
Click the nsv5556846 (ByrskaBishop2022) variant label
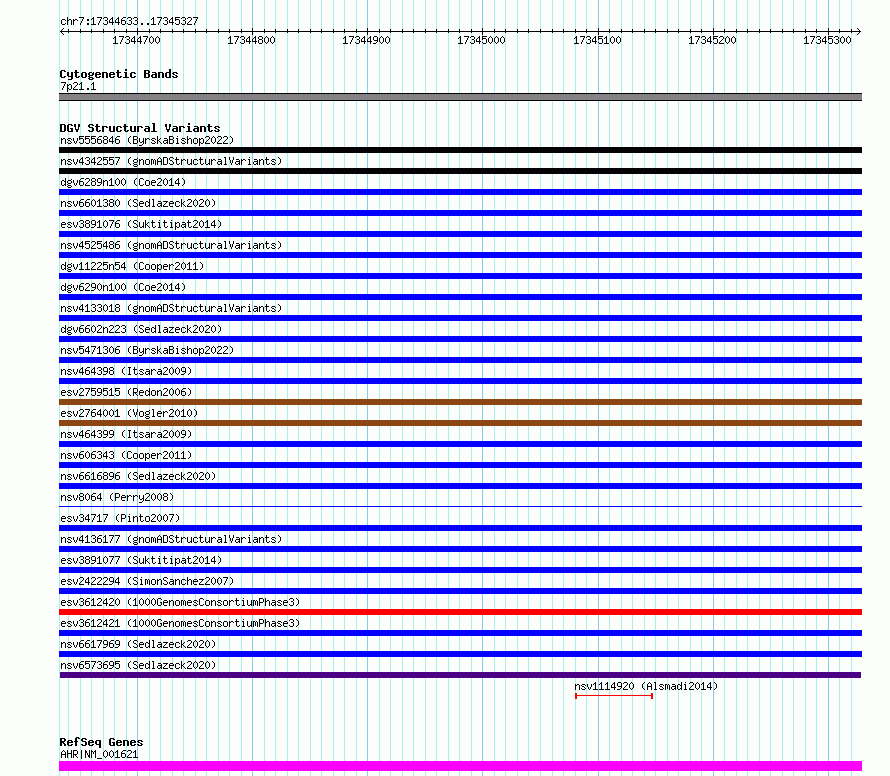[147, 140]
